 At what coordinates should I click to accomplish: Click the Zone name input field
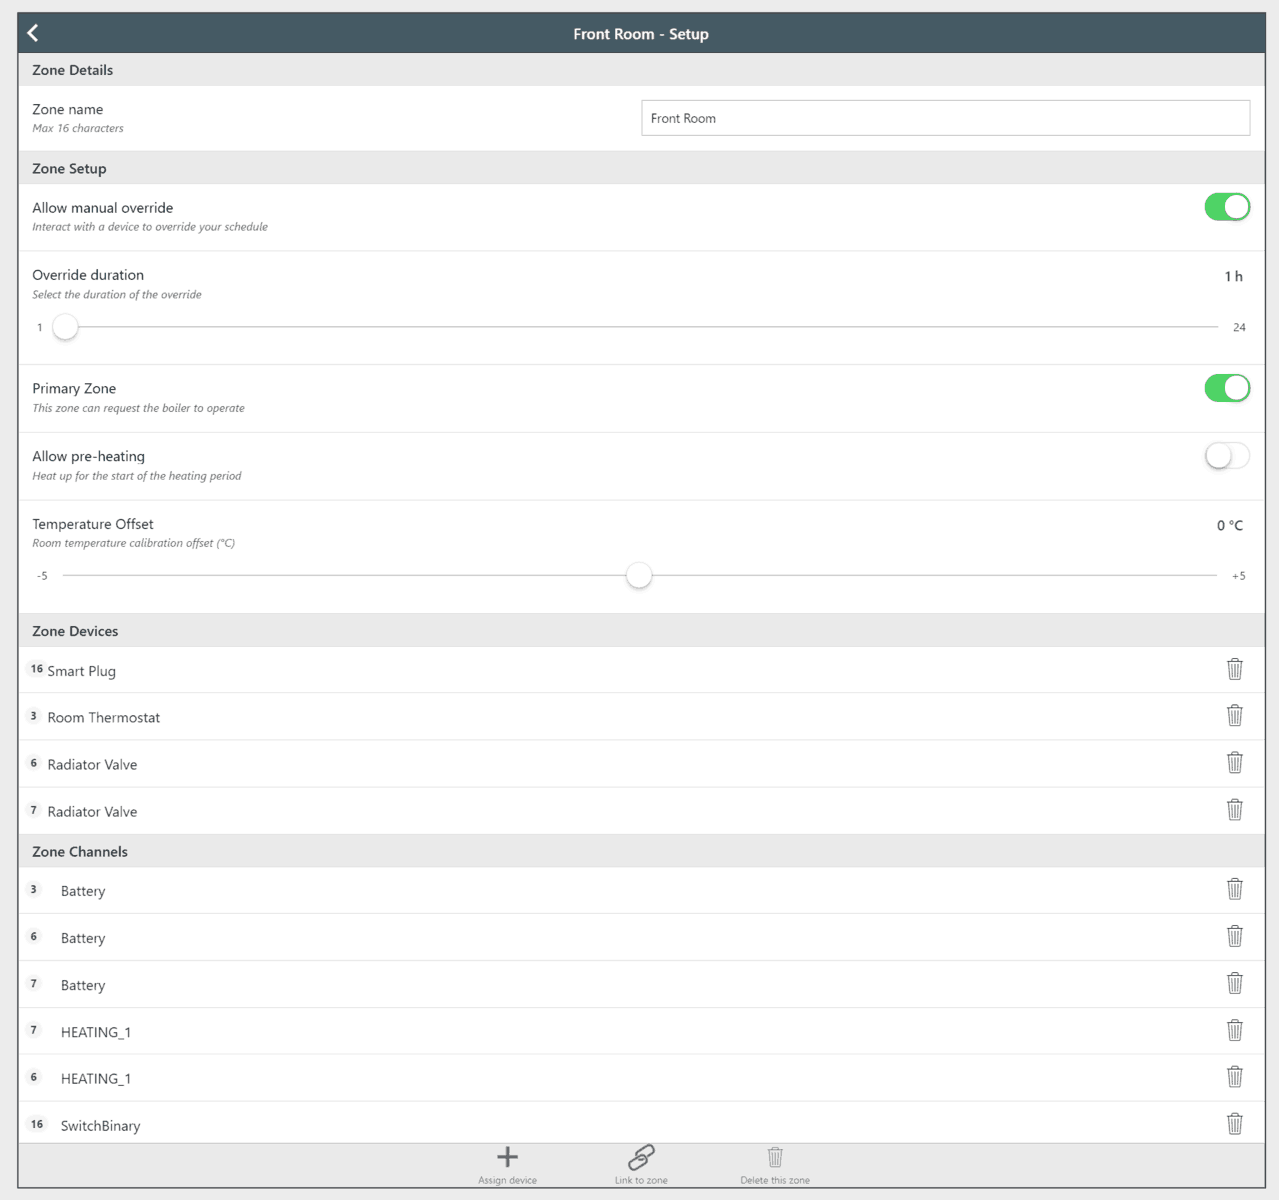[945, 118]
